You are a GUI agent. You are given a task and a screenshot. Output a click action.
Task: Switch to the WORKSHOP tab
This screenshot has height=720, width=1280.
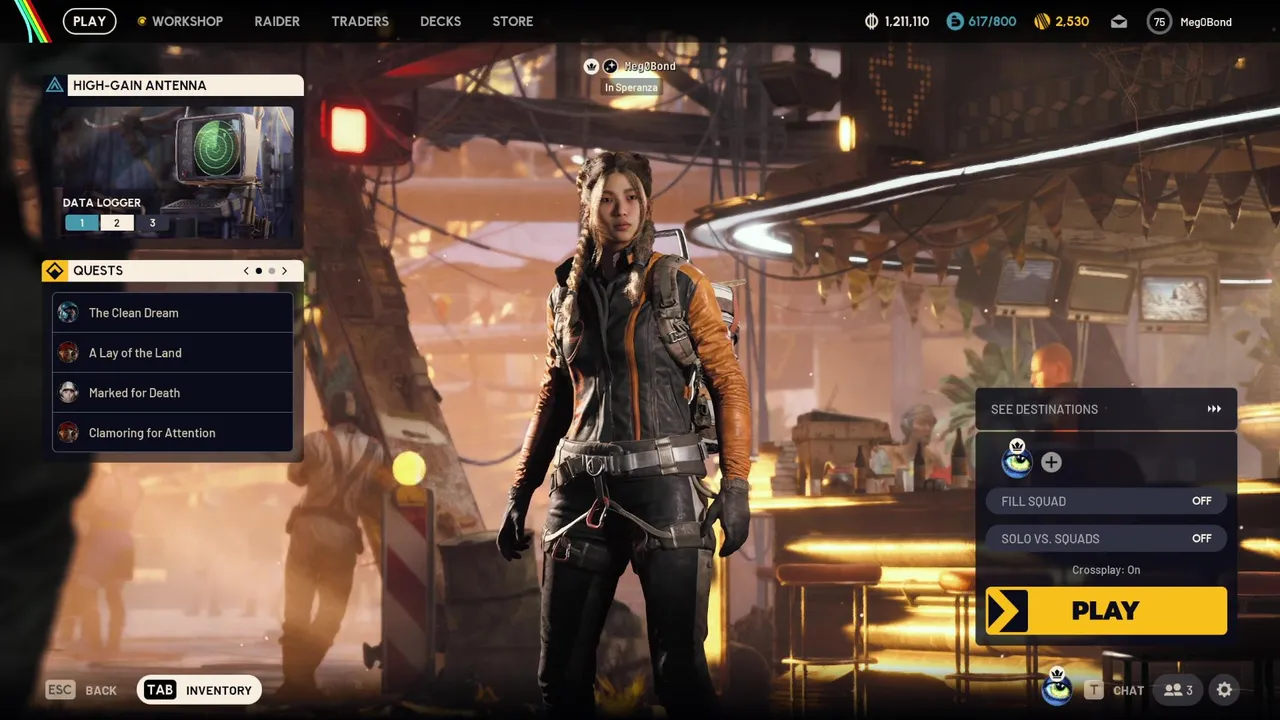pos(187,21)
